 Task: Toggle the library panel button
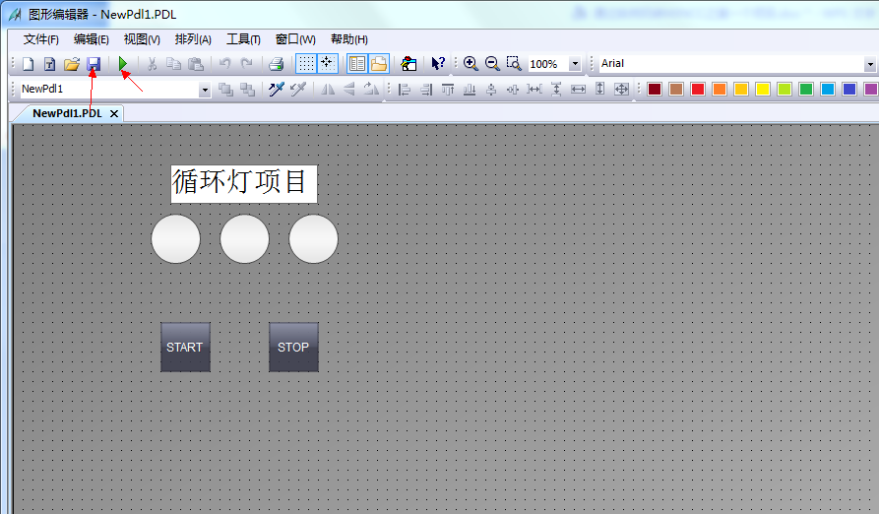point(357,63)
